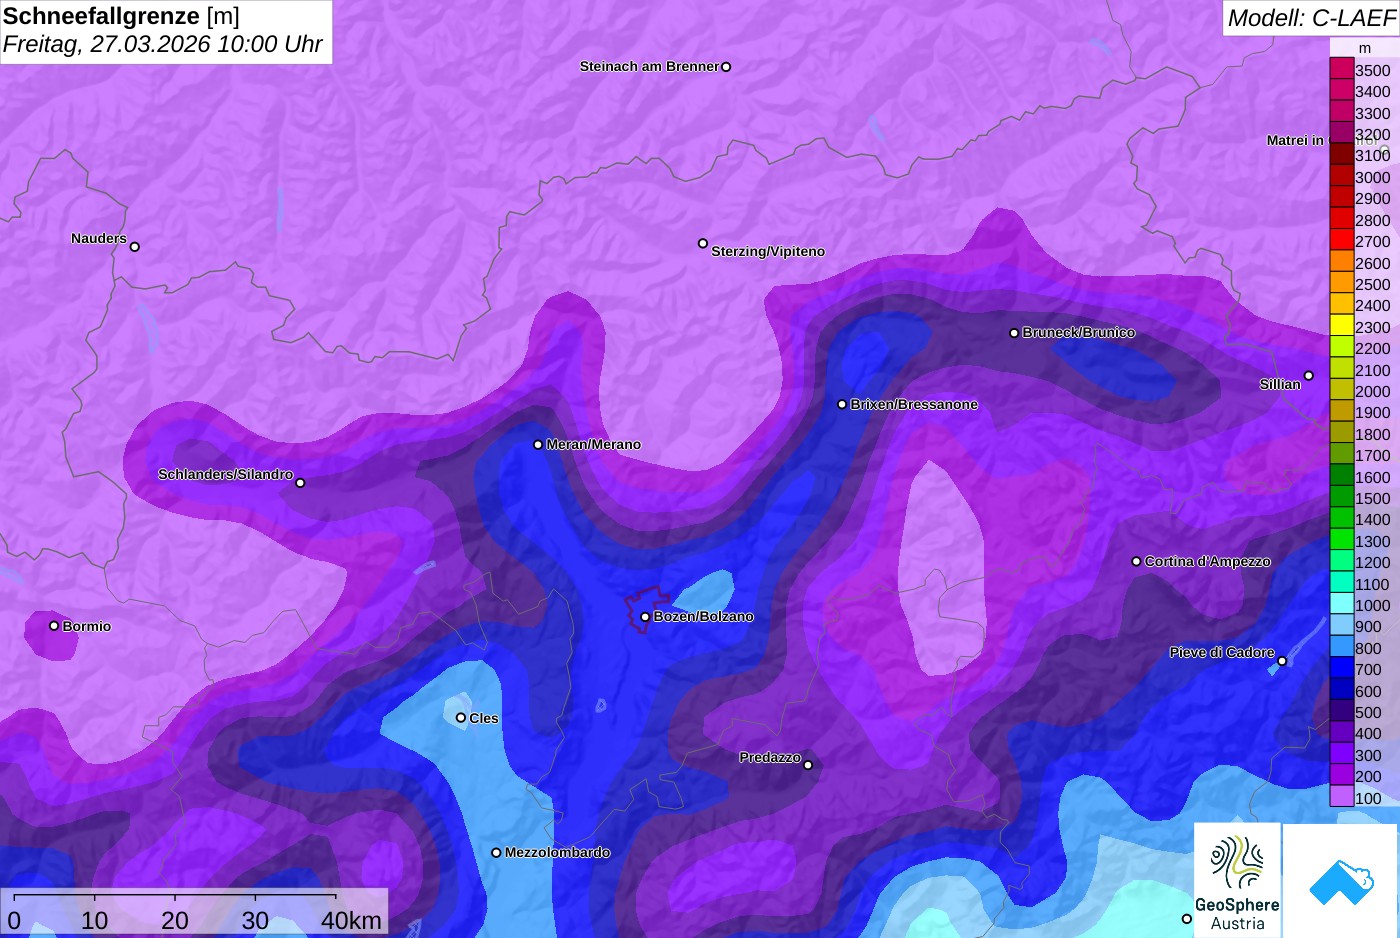Click the Modell: C-LAEF label
This screenshot has width=1400, height=938.
click(x=1311, y=17)
